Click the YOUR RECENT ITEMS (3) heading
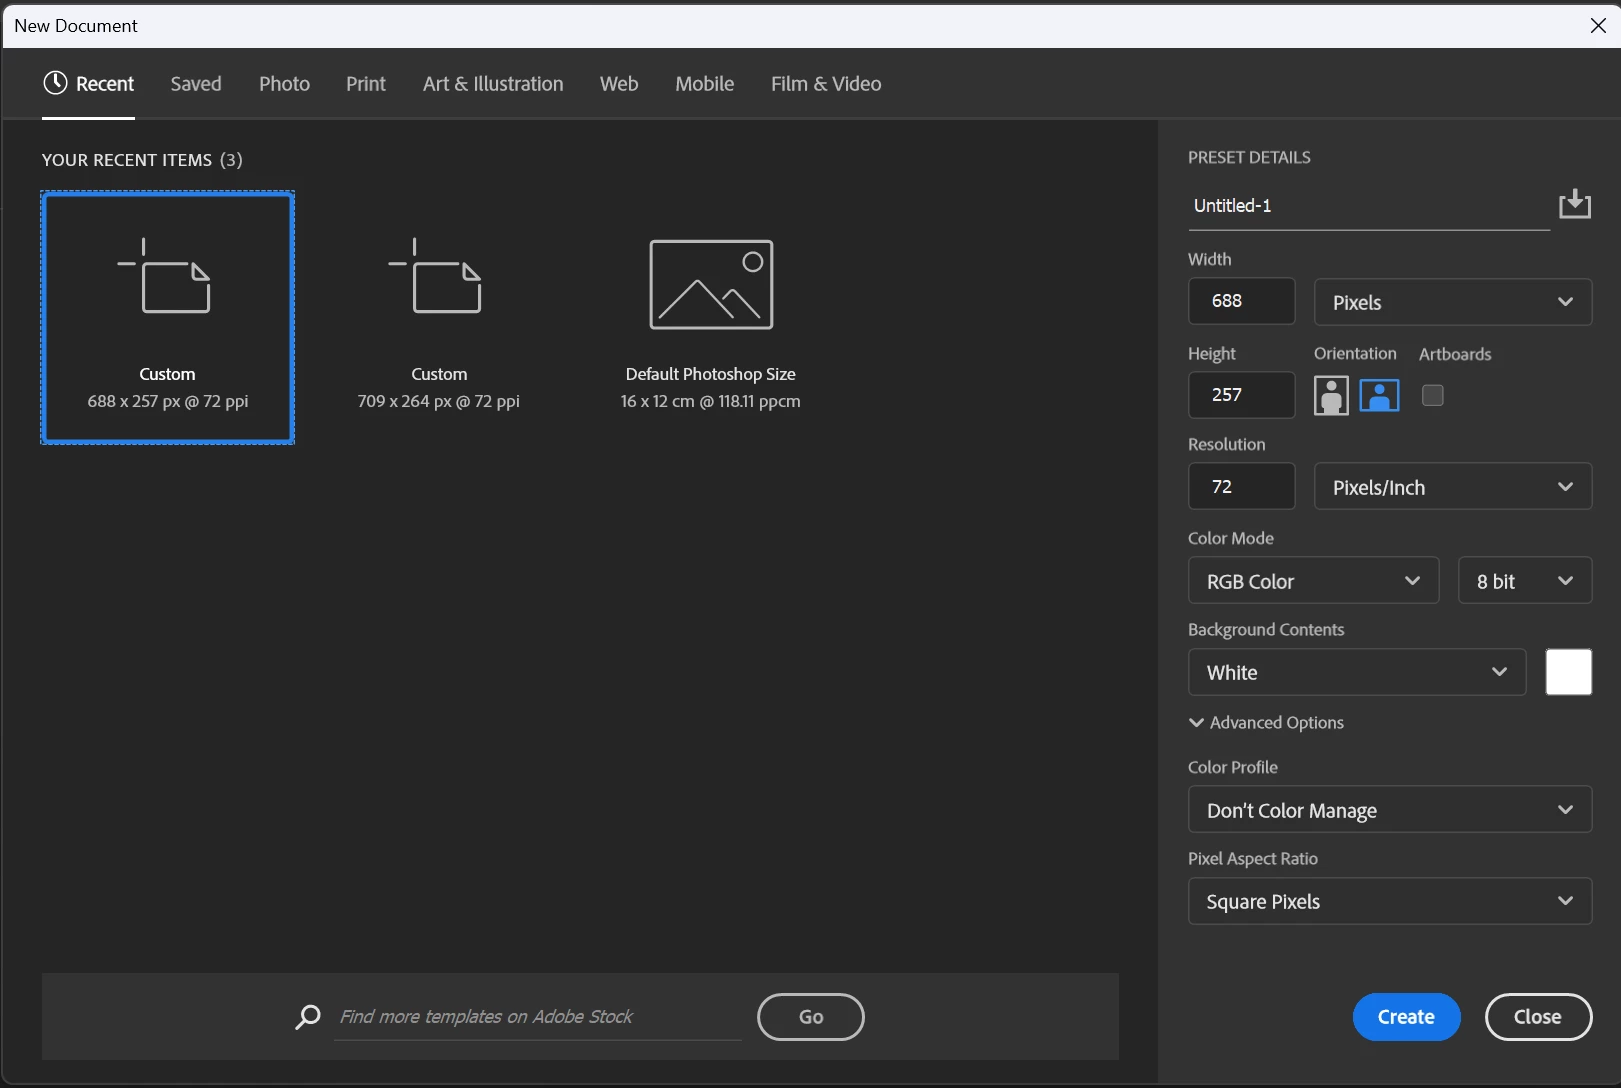Viewport: 1621px width, 1088px height. coord(142,160)
